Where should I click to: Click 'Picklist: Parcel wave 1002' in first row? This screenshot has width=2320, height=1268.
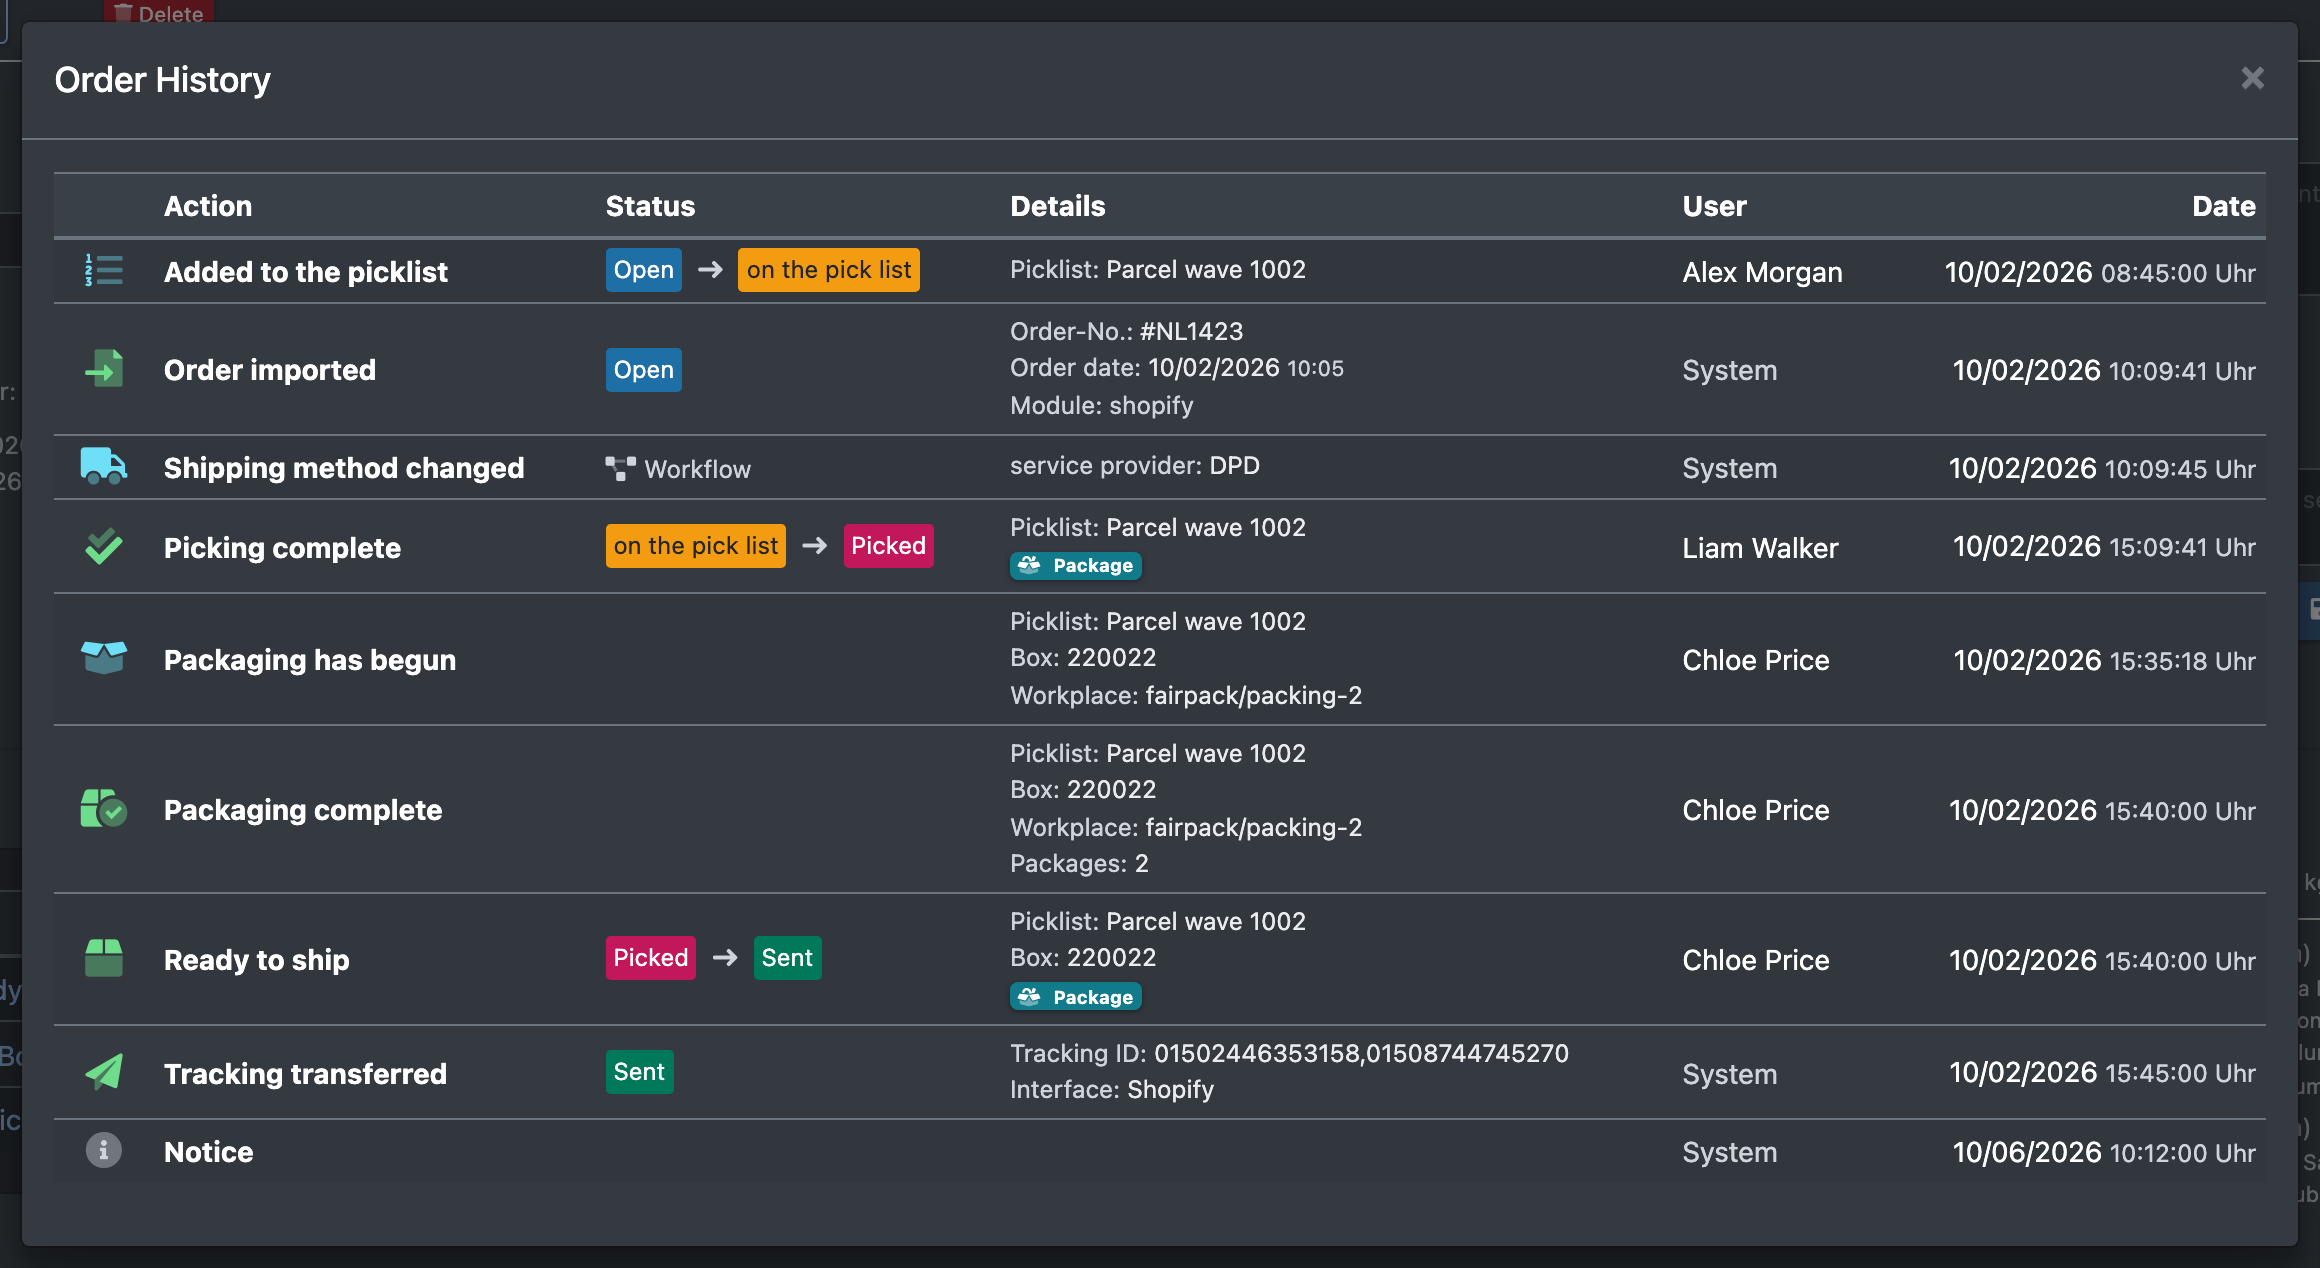point(1158,269)
